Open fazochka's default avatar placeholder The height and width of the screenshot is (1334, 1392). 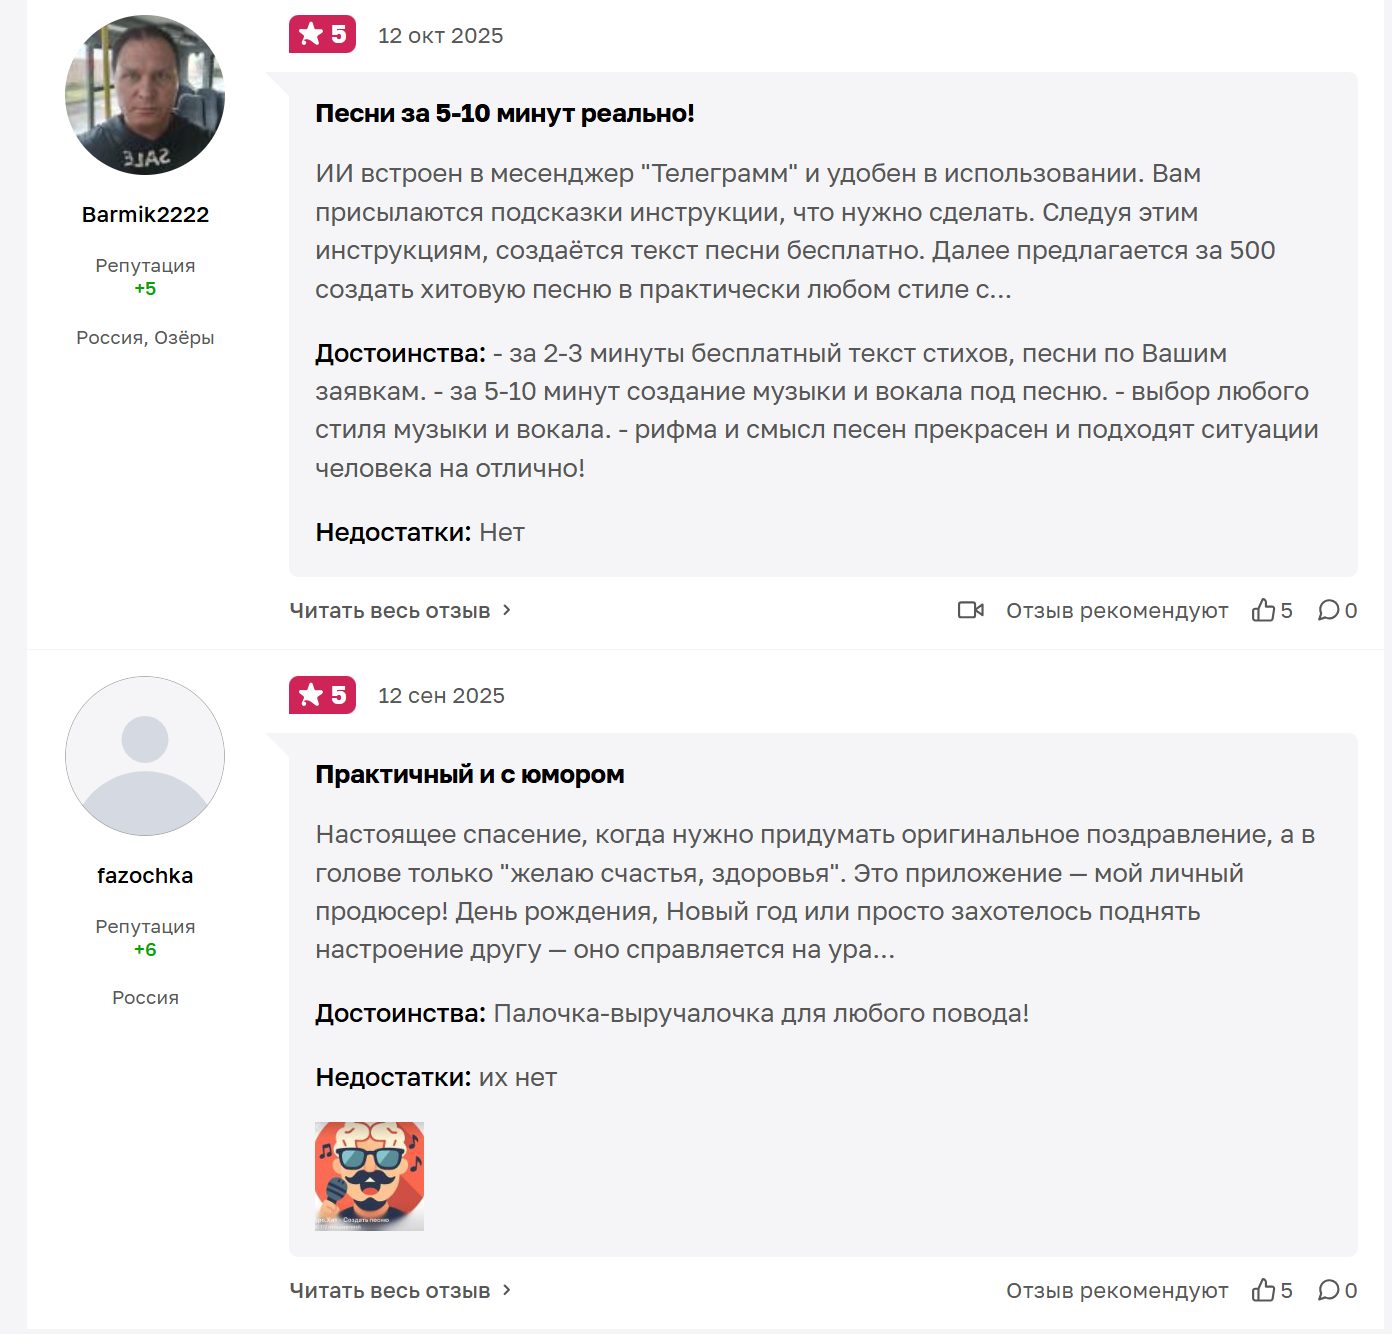coord(145,756)
